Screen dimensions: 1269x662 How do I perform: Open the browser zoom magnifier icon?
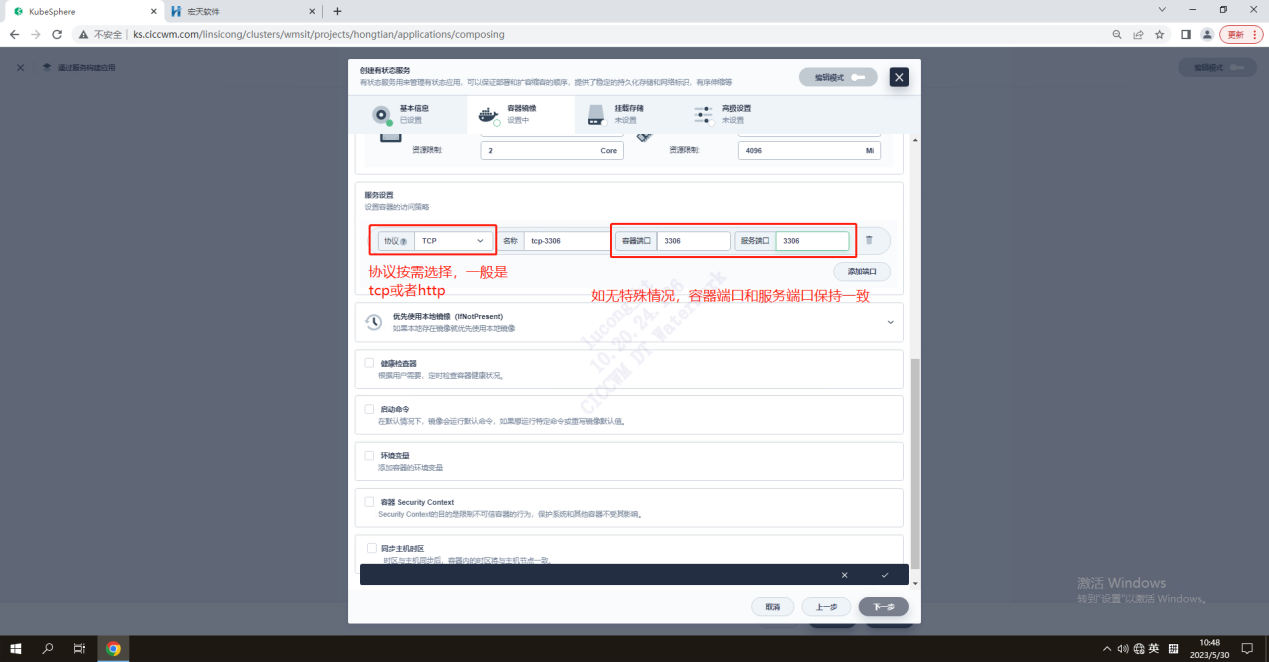(x=1117, y=34)
